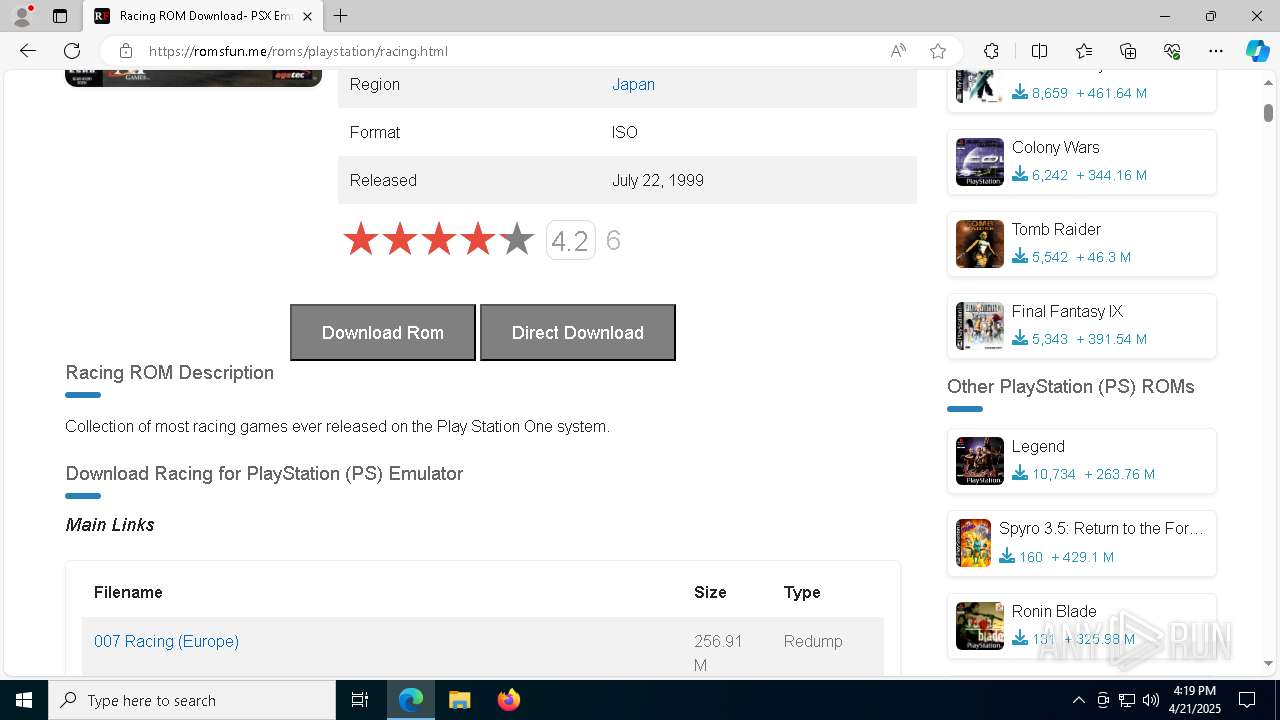This screenshot has height=720, width=1280.
Task: View site information lock icon
Action: [126, 51]
